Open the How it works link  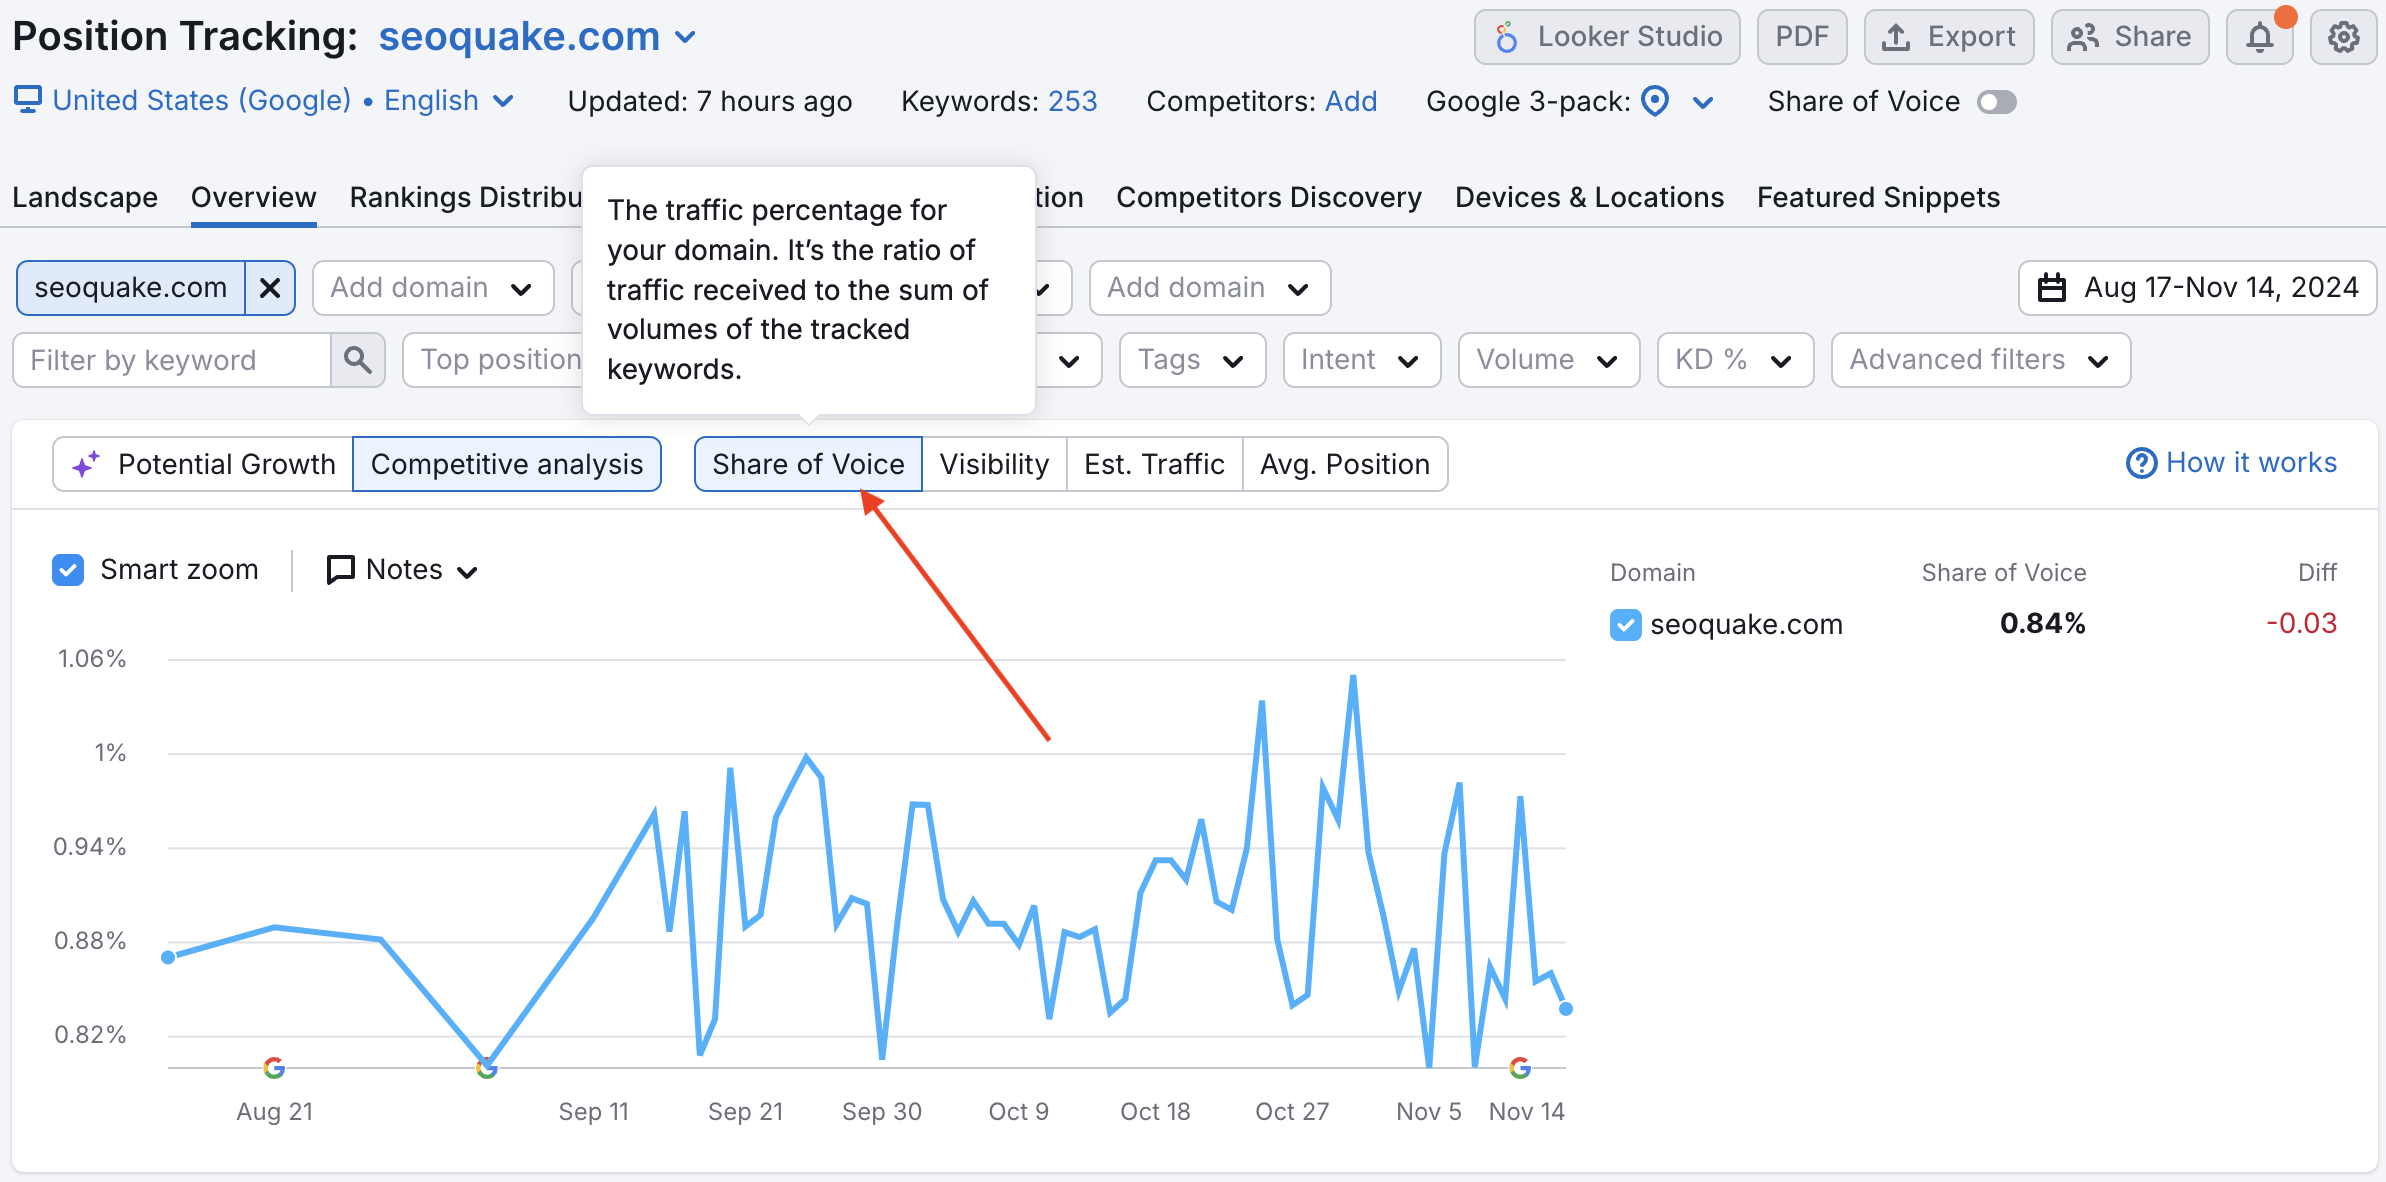click(x=2232, y=463)
